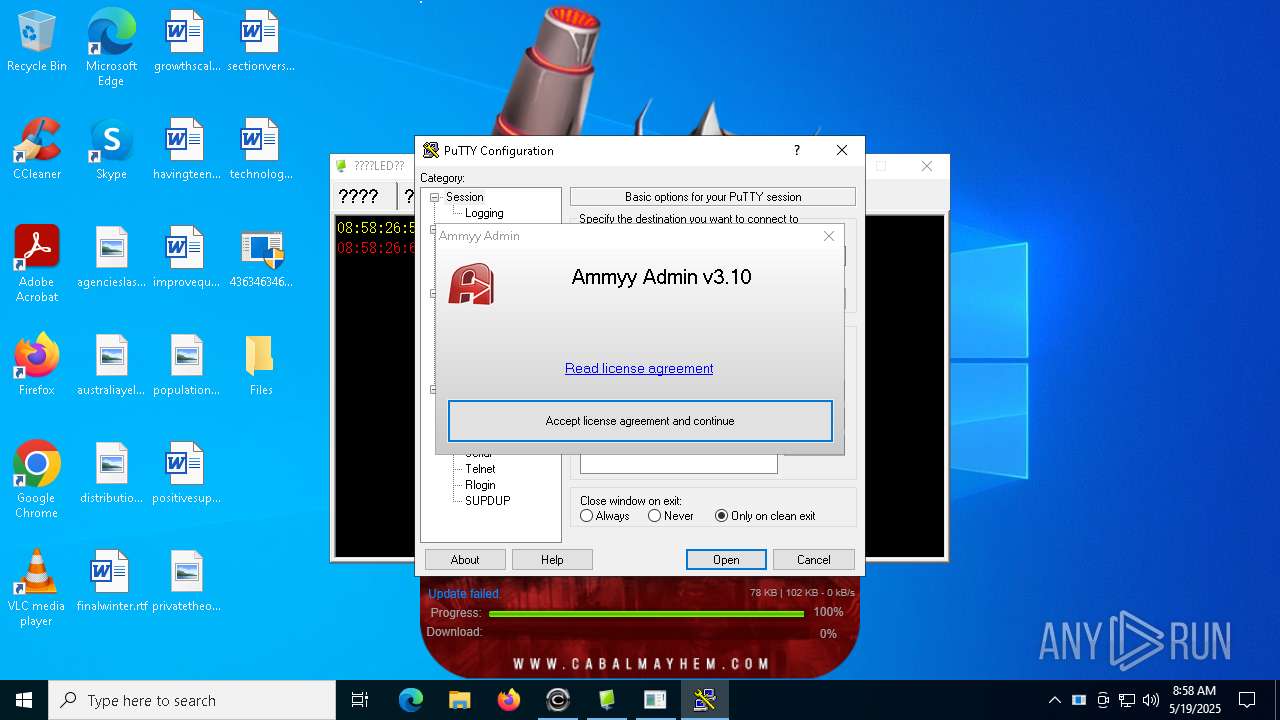Open the havingteen Word document icon
This screenshot has width=1280, height=720.
pos(186,150)
